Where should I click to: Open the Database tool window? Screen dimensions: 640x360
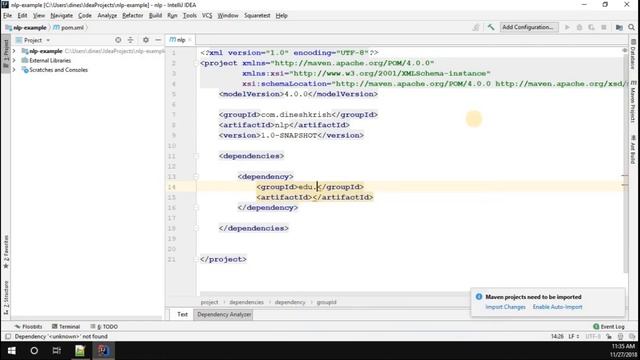point(633,54)
